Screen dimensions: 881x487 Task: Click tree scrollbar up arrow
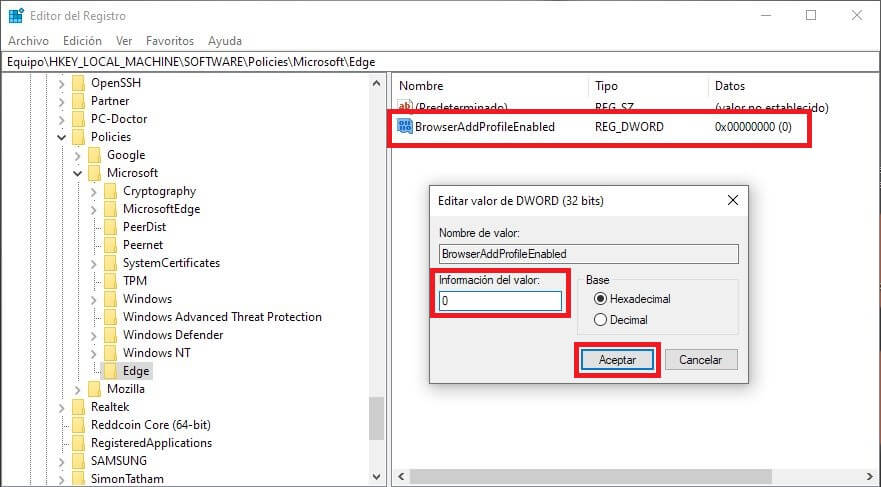tap(376, 83)
